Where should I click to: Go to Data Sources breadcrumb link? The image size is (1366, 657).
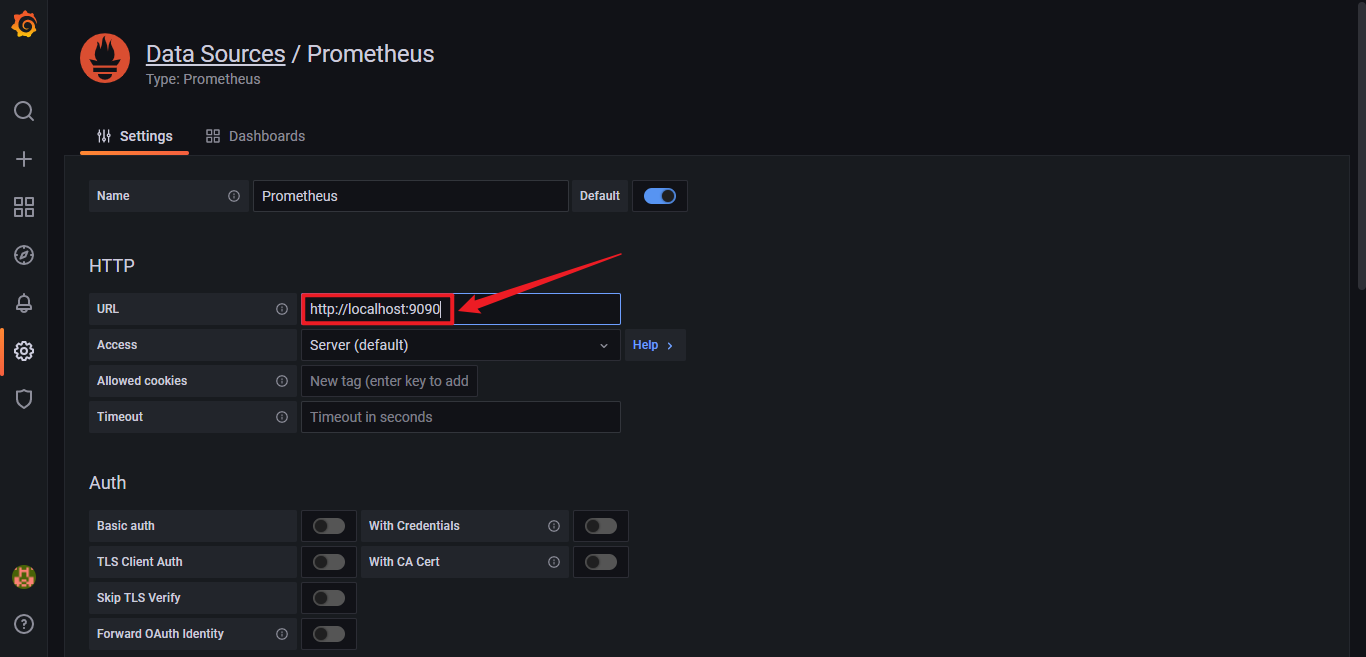pyautogui.click(x=216, y=54)
